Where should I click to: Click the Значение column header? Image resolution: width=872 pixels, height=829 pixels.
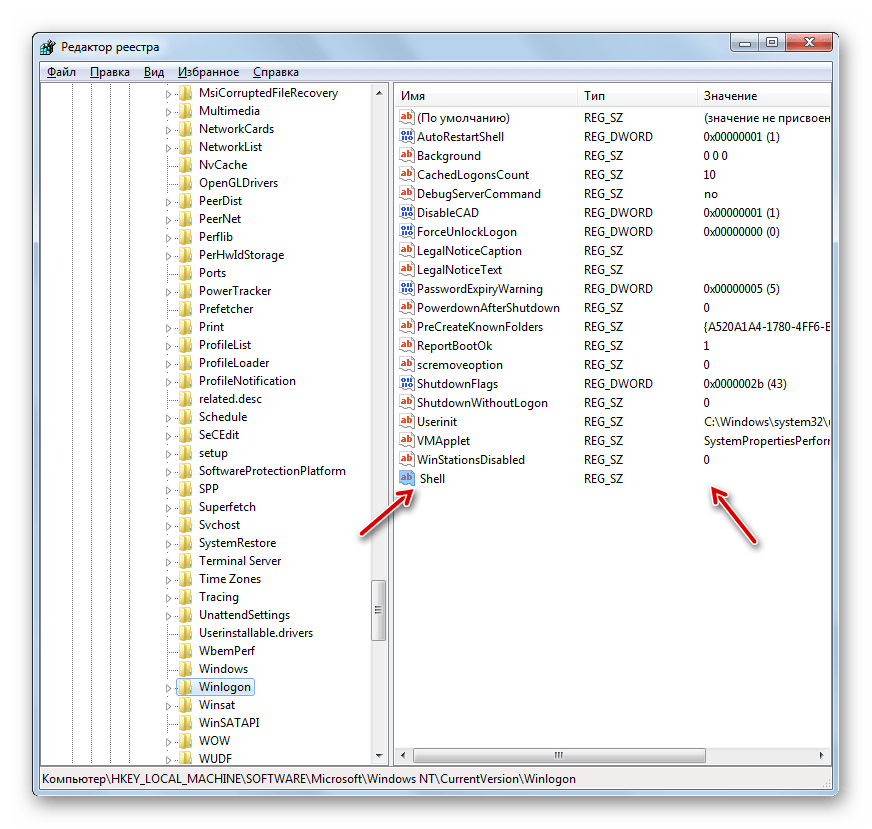tap(764, 96)
